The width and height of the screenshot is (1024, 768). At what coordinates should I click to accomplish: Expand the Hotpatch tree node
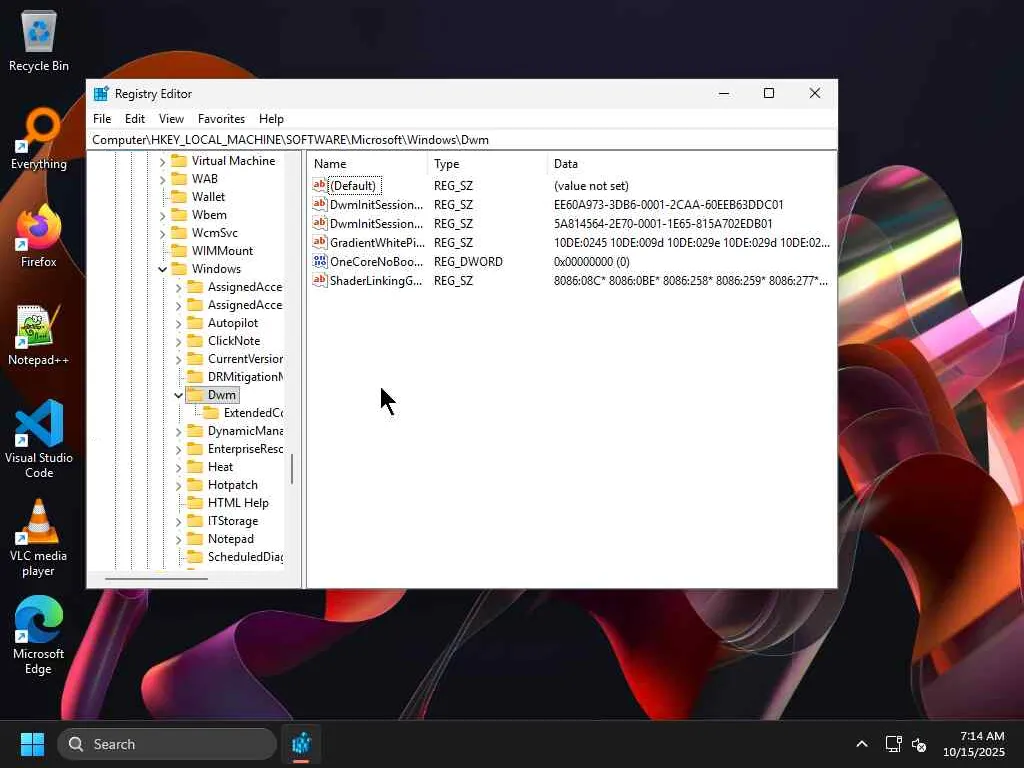(x=178, y=485)
